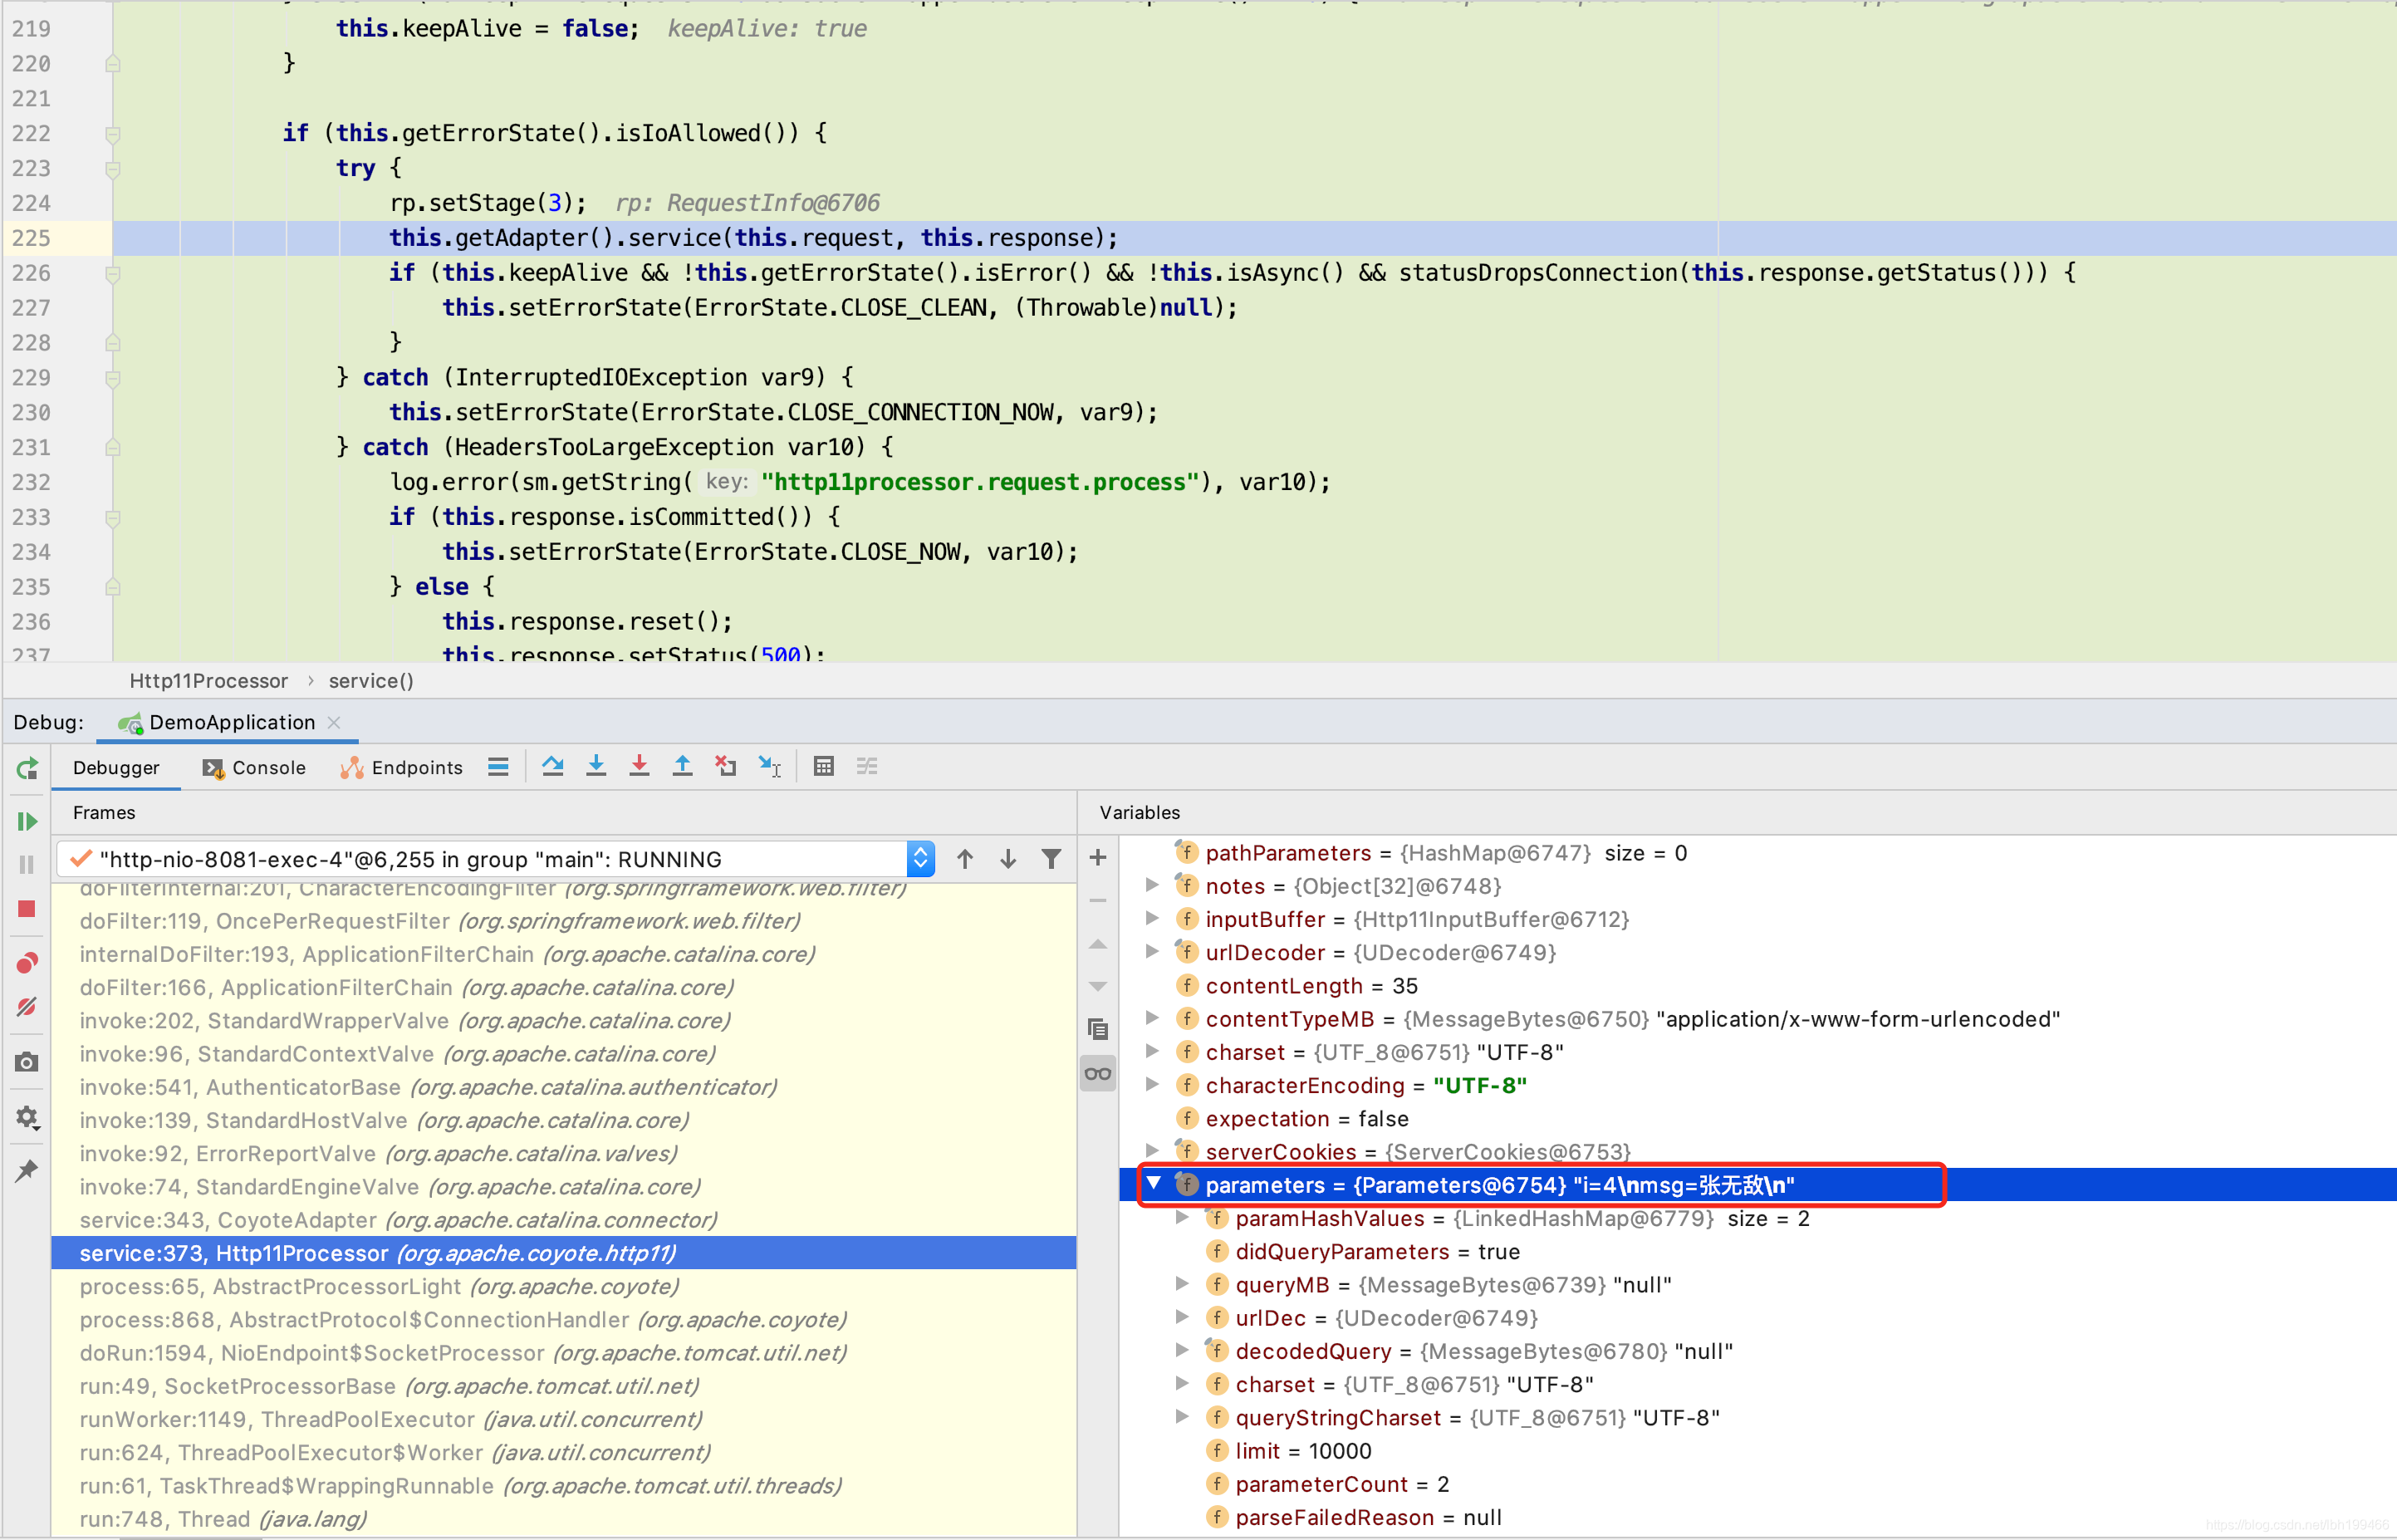Expand the notes variable
Viewport: 2397px width, 1540px height.
point(1152,886)
